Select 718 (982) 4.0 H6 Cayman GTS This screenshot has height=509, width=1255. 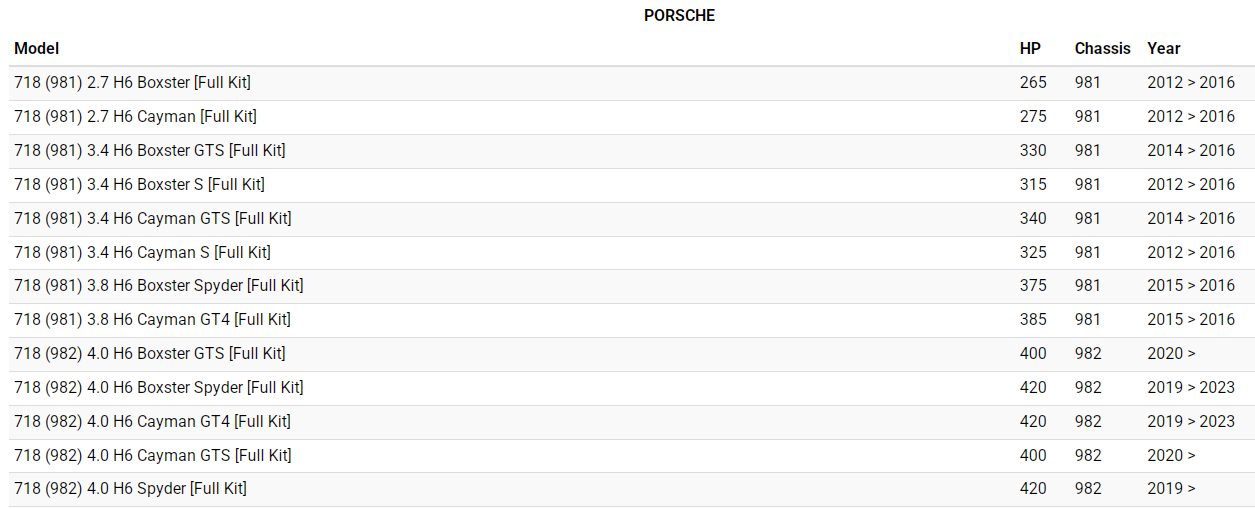[x=152, y=455]
